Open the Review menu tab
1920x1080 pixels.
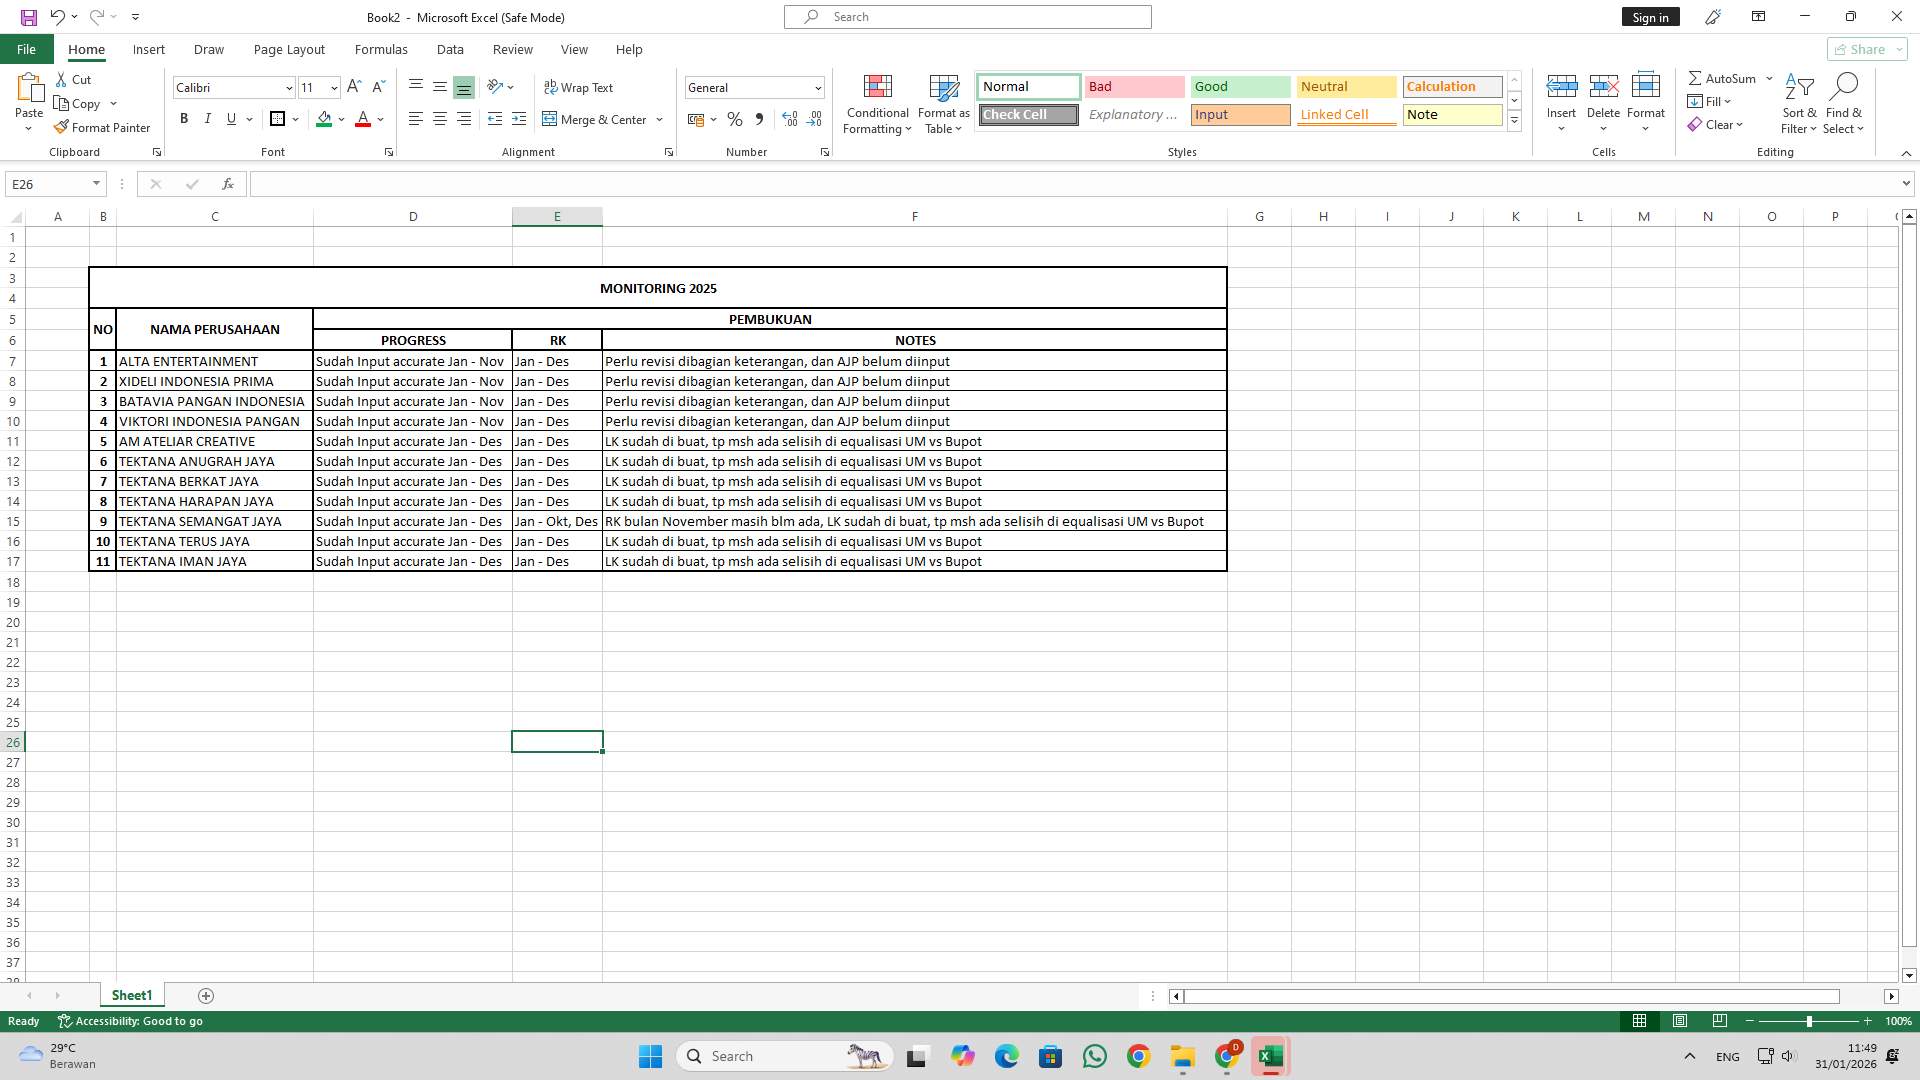coord(512,49)
